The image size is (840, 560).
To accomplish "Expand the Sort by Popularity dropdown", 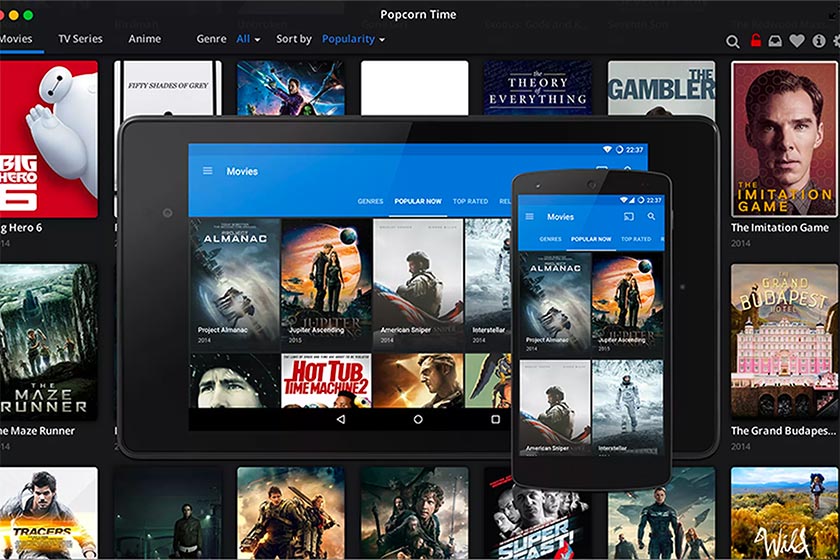I will 353,39.
